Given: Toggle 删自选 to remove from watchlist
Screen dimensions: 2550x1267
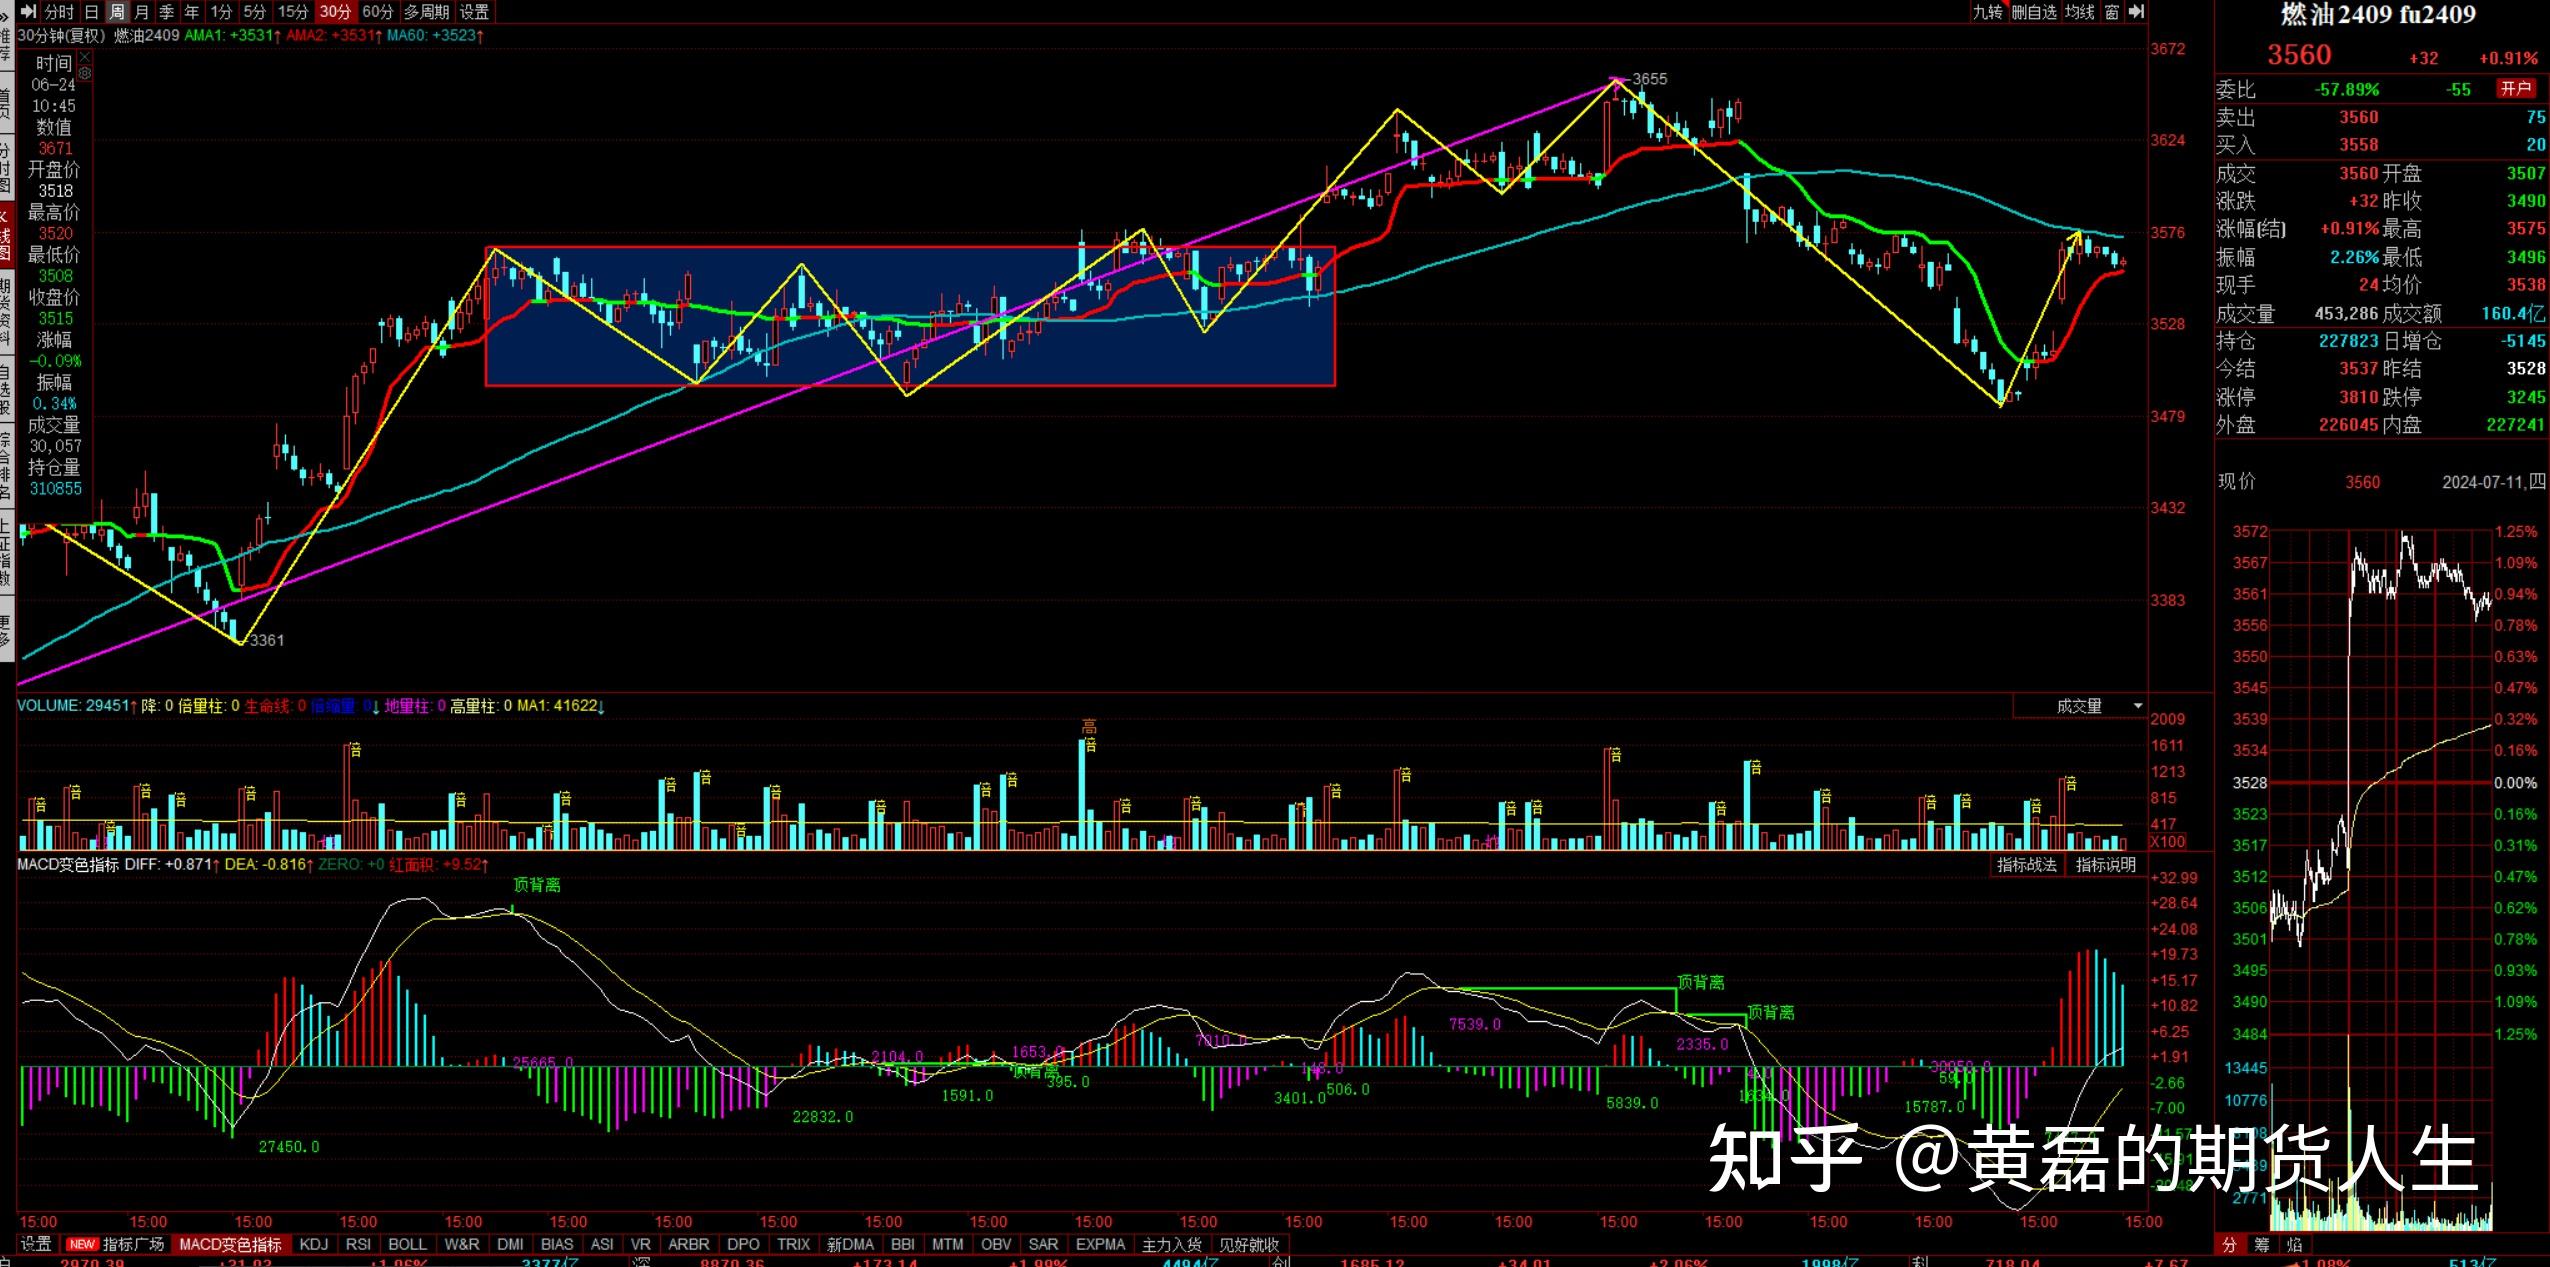Looking at the screenshot, I should [2034, 12].
